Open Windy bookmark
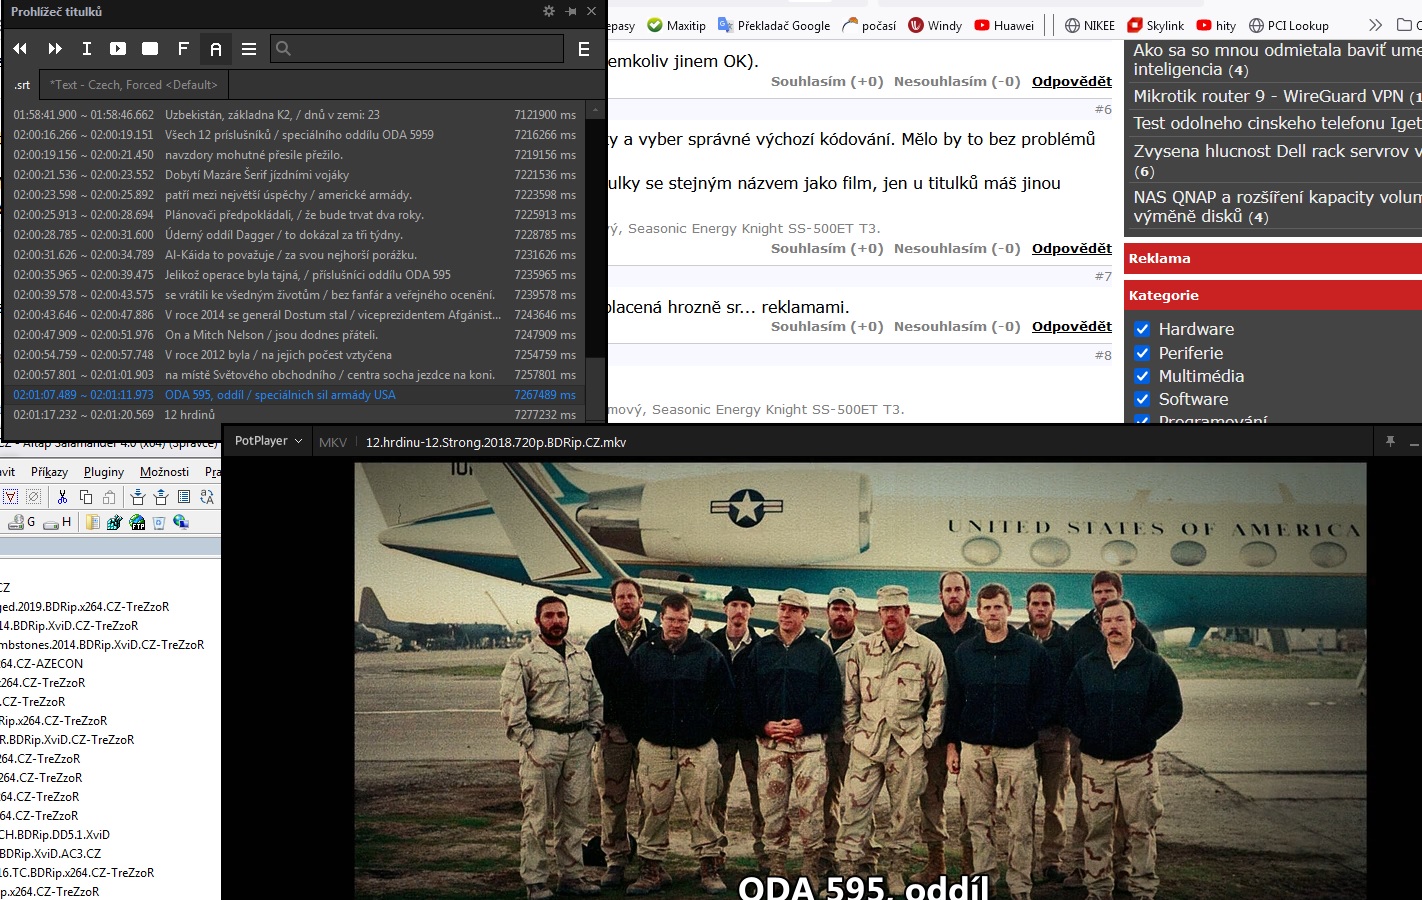Screen dimensions: 1422x900 click(935, 25)
